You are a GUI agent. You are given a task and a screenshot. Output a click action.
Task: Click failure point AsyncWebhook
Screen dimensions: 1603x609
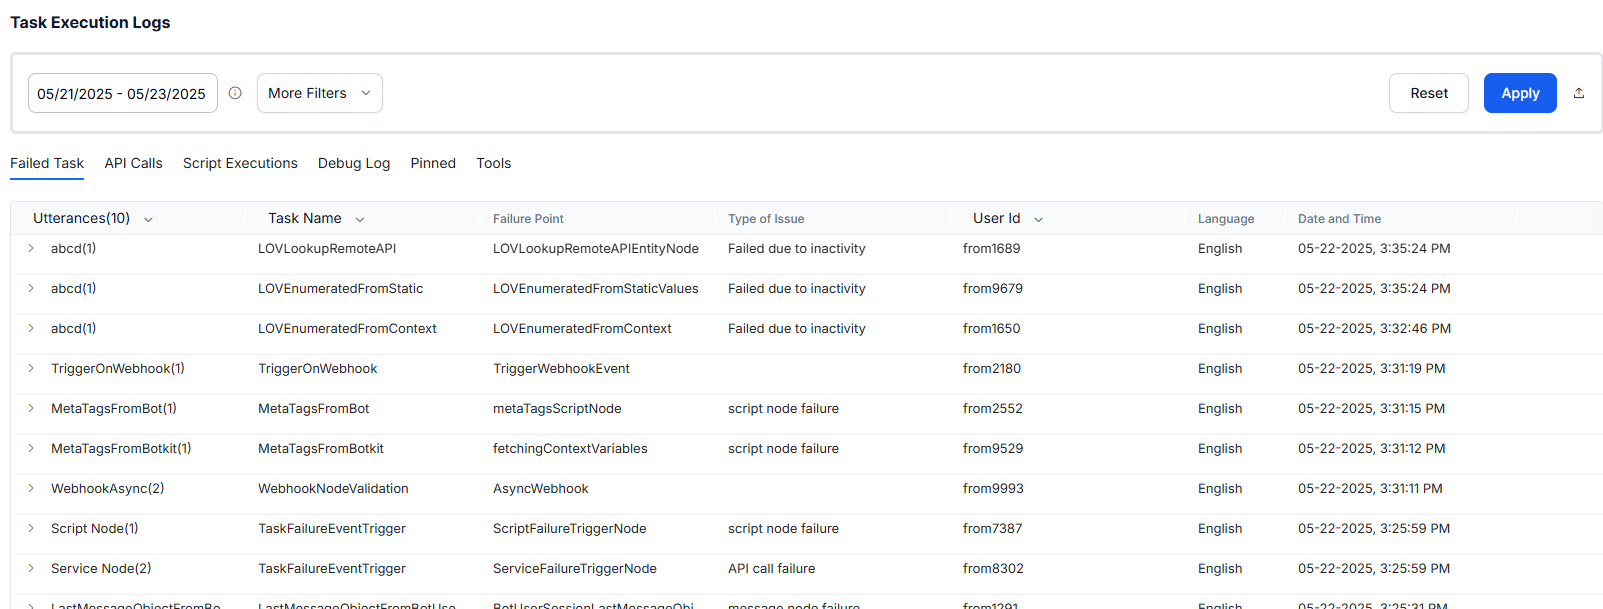click(541, 488)
